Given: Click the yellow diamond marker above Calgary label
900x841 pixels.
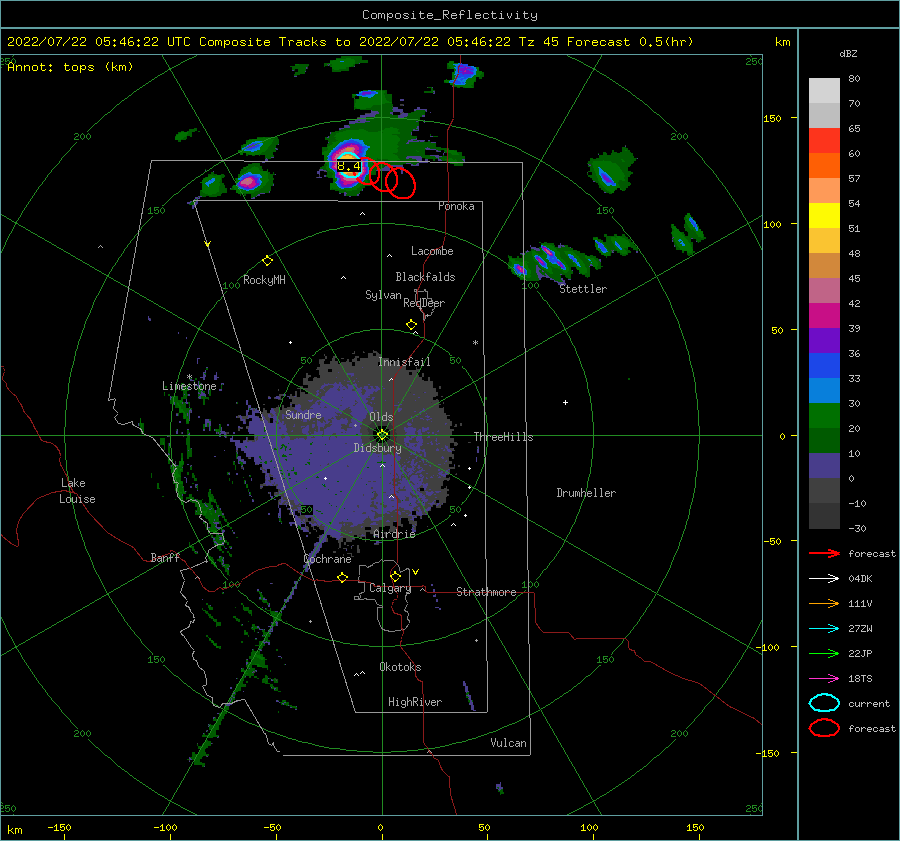Looking at the screenshot, I should pos(395,576).
